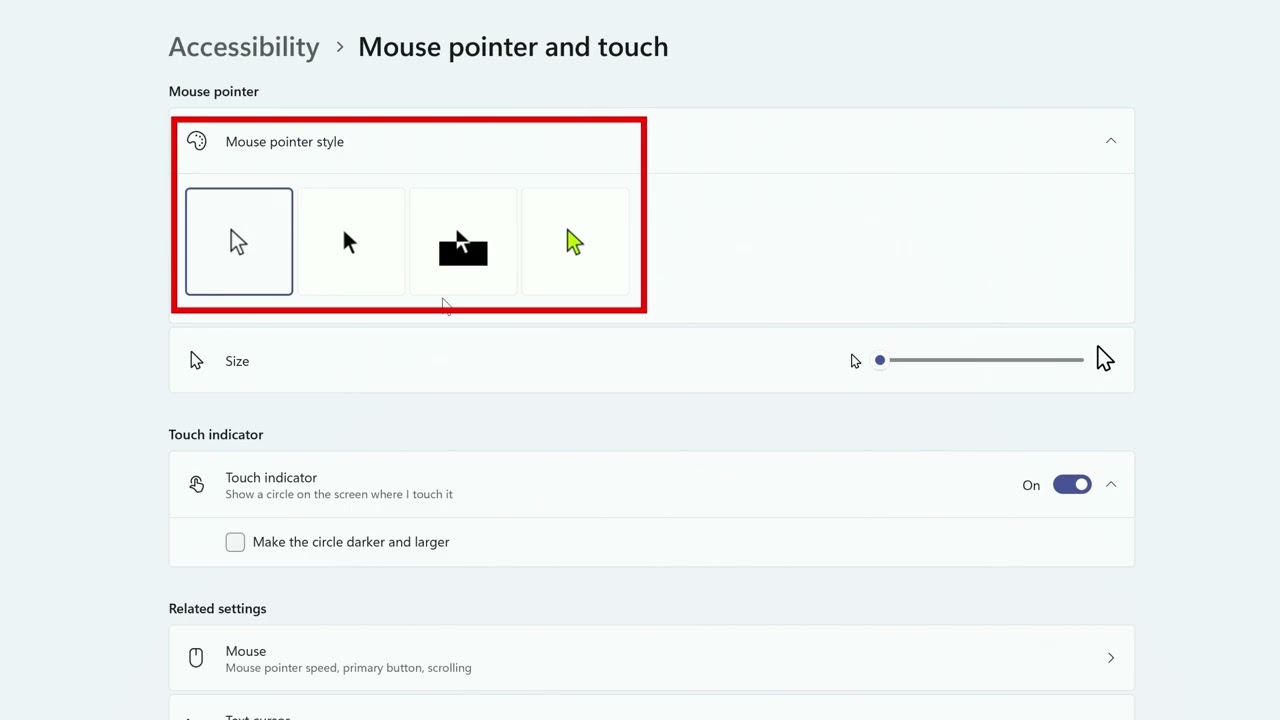Screen dimensions: 1280x720
Task: Turn off the Touch indicator toggle
Action: (x=1072, y=485)
